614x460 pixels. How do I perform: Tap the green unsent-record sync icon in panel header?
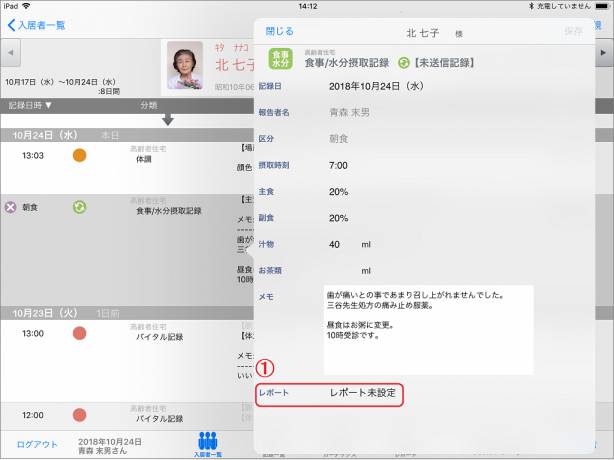point(405,61)
